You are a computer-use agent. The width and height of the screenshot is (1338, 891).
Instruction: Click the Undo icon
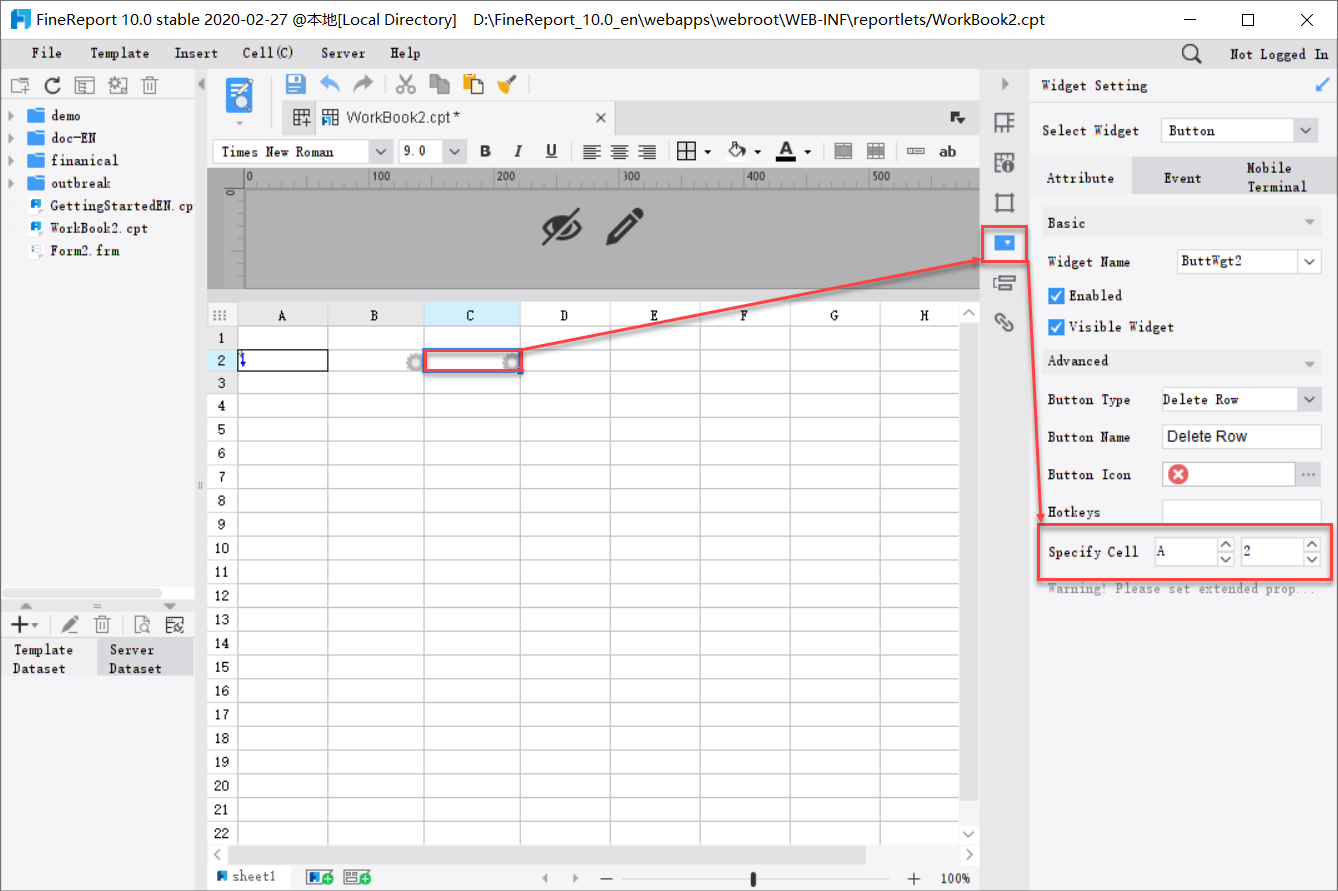[330, 84]
